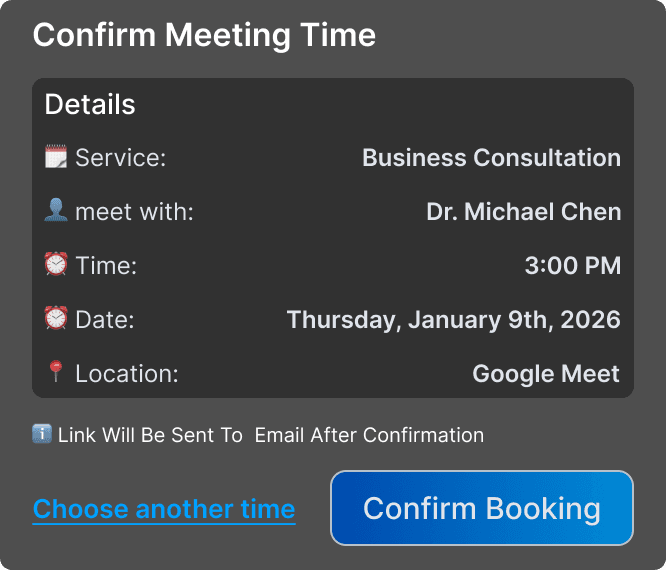
Task: Click the Date: label text
Action: point(104,320)
